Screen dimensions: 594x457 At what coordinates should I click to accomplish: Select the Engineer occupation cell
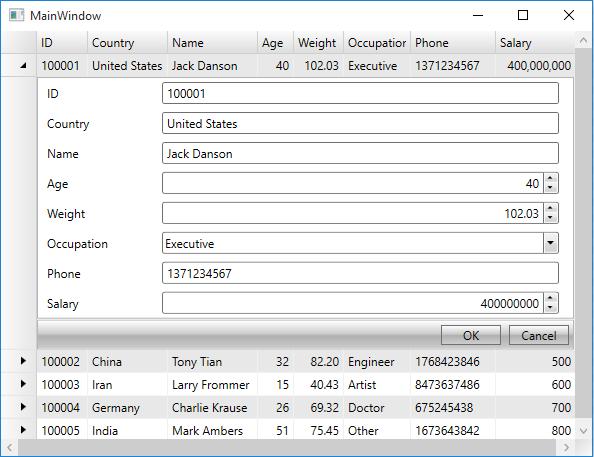point(377,362)
